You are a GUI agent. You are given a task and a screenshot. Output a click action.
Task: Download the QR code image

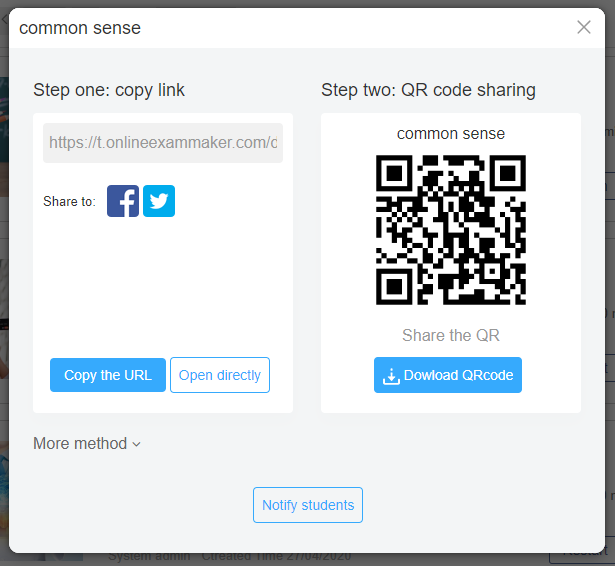point(448,375)
